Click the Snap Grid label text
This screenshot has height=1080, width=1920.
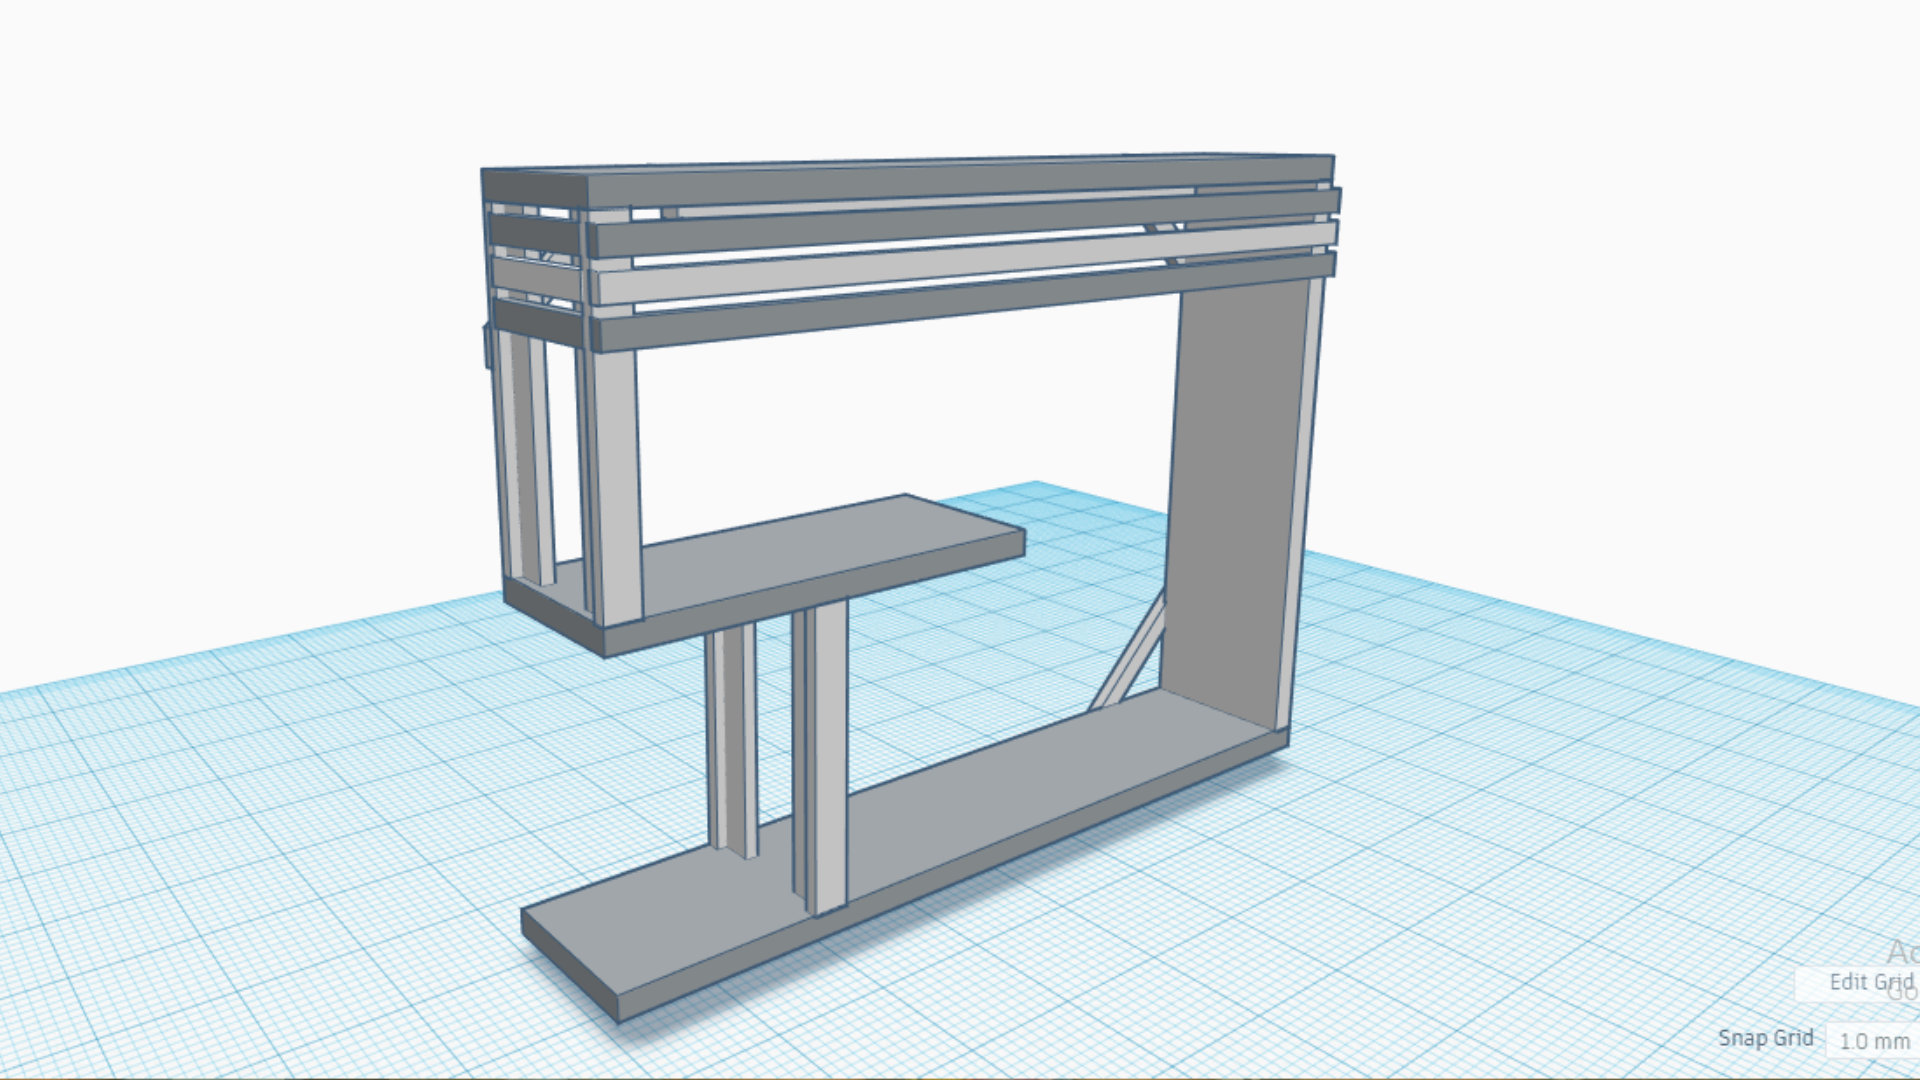click(1765, 1038)
